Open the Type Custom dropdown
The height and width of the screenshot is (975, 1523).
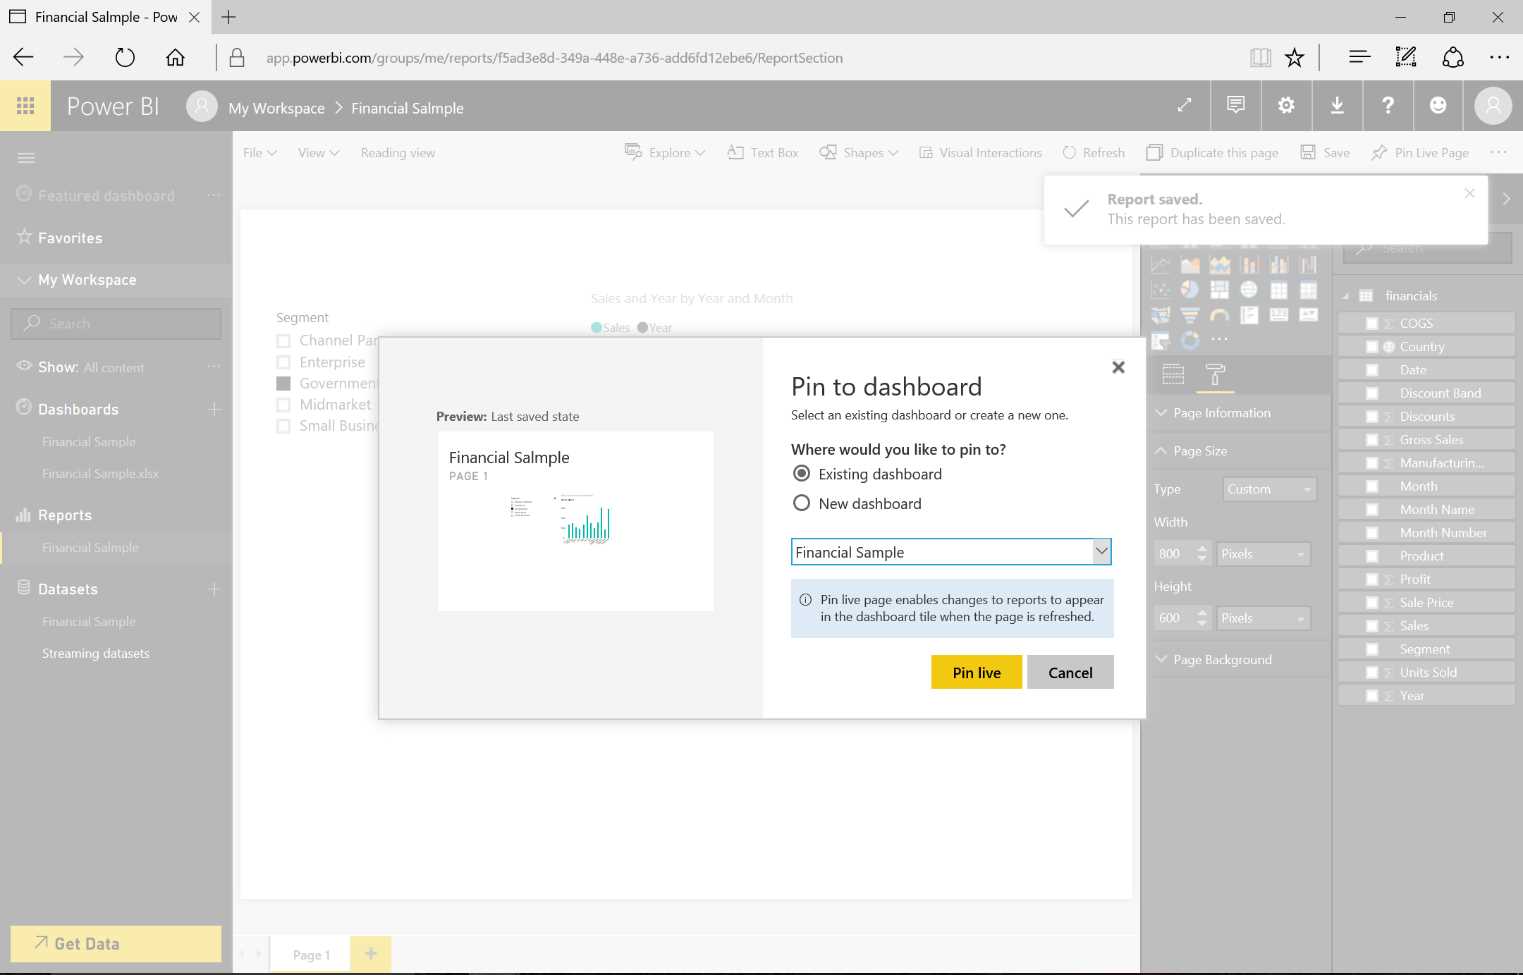coord(1270,489)
